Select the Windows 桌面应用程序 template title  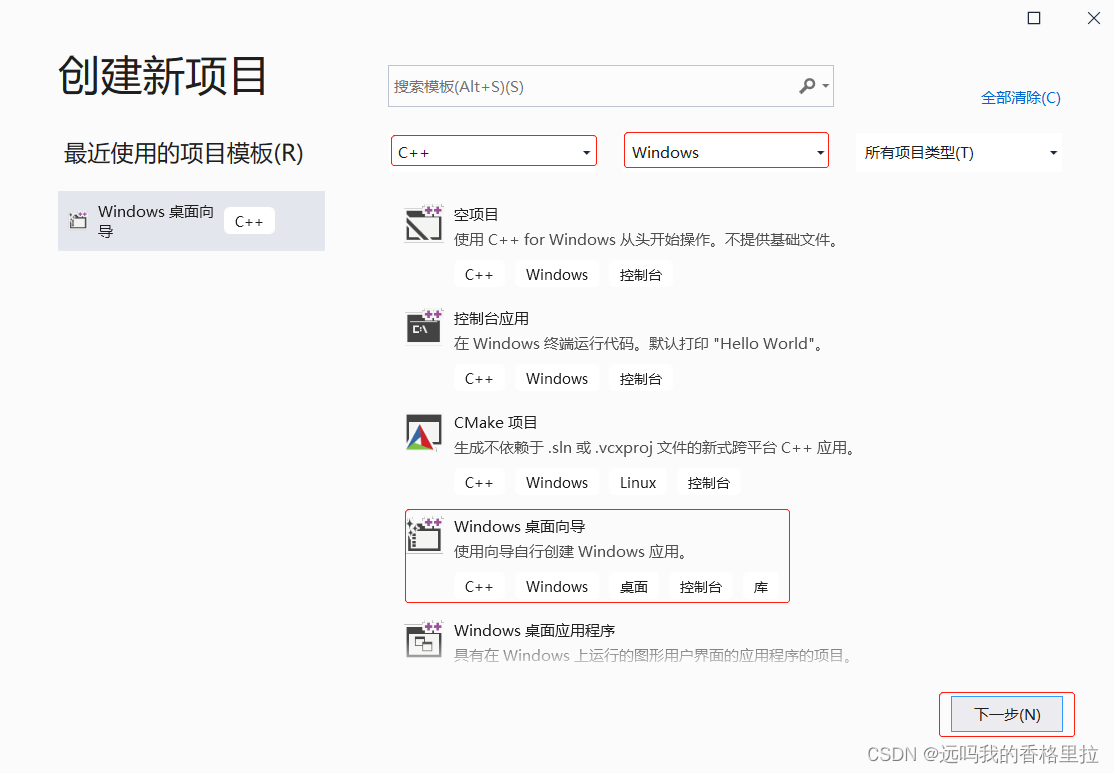coord(534,630)
